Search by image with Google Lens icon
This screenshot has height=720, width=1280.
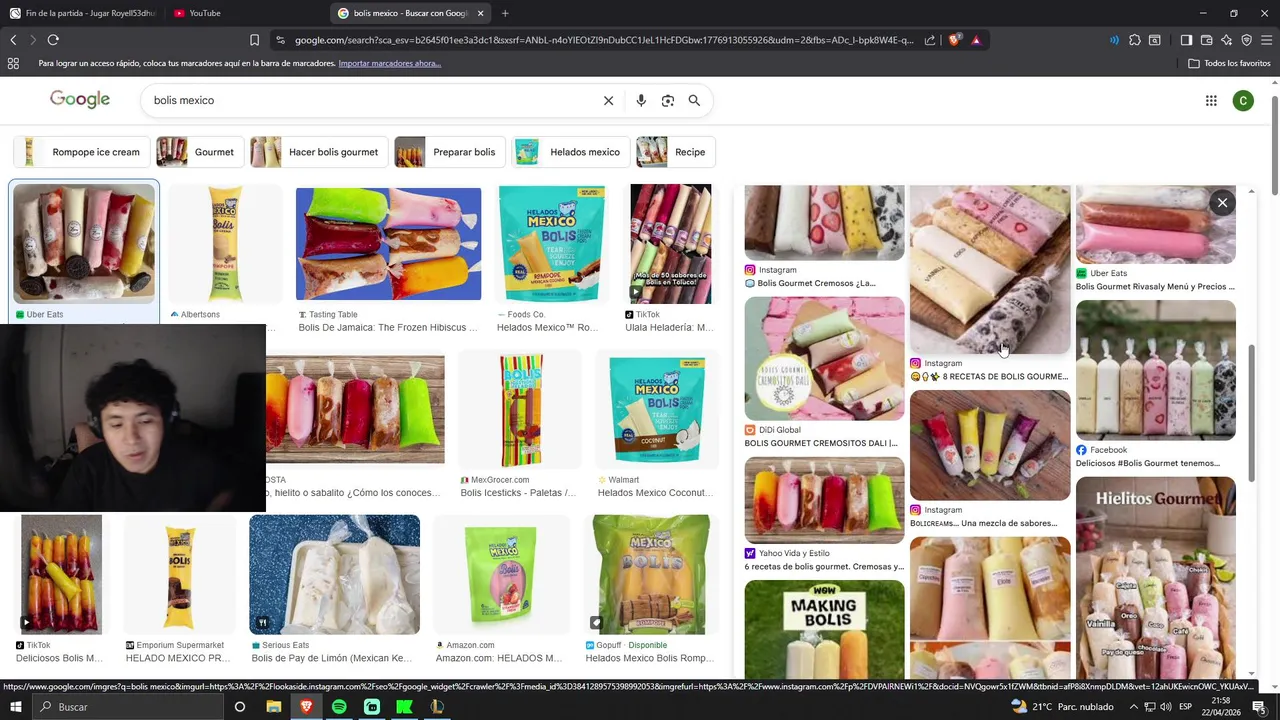[x=668, y=100]
